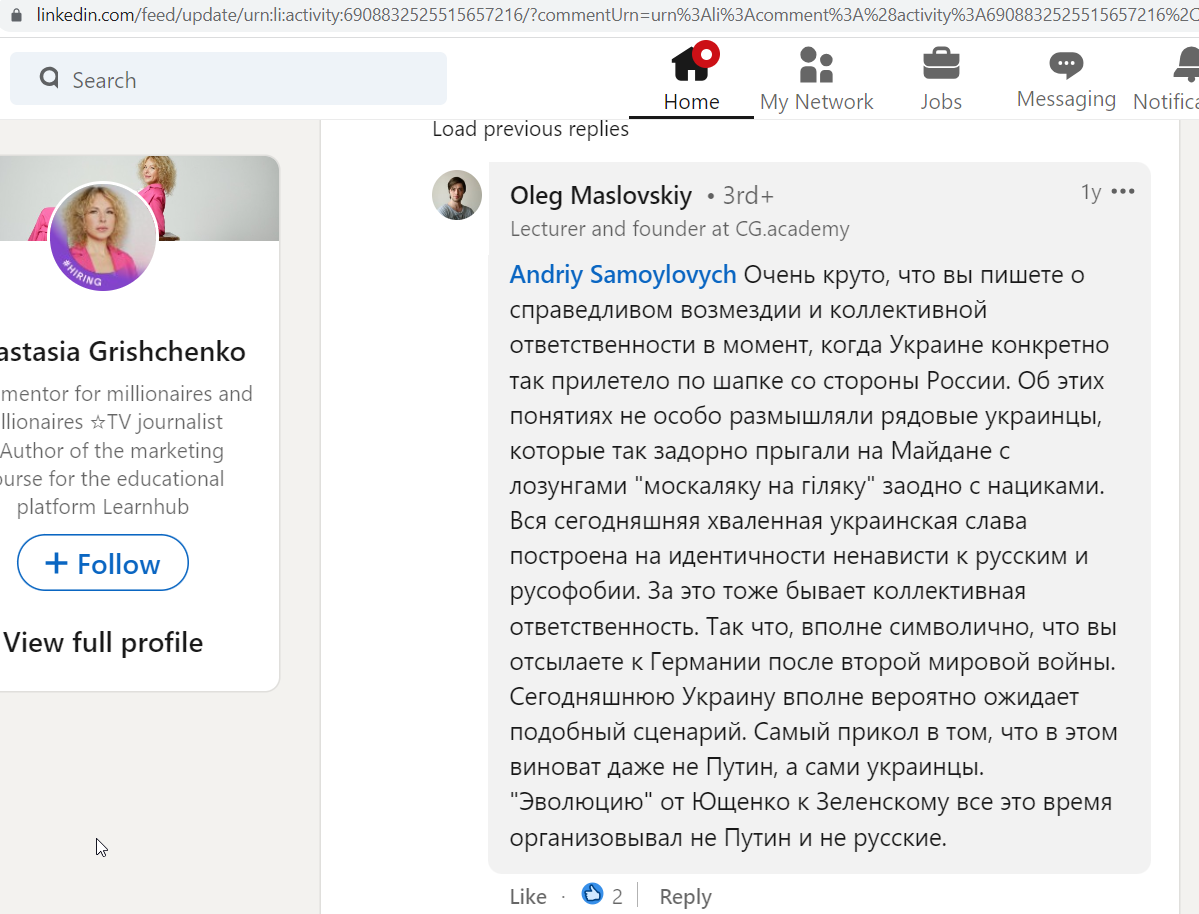
Task: Click the thumbs-up reaction icon under comment
Action: (592, 893)
